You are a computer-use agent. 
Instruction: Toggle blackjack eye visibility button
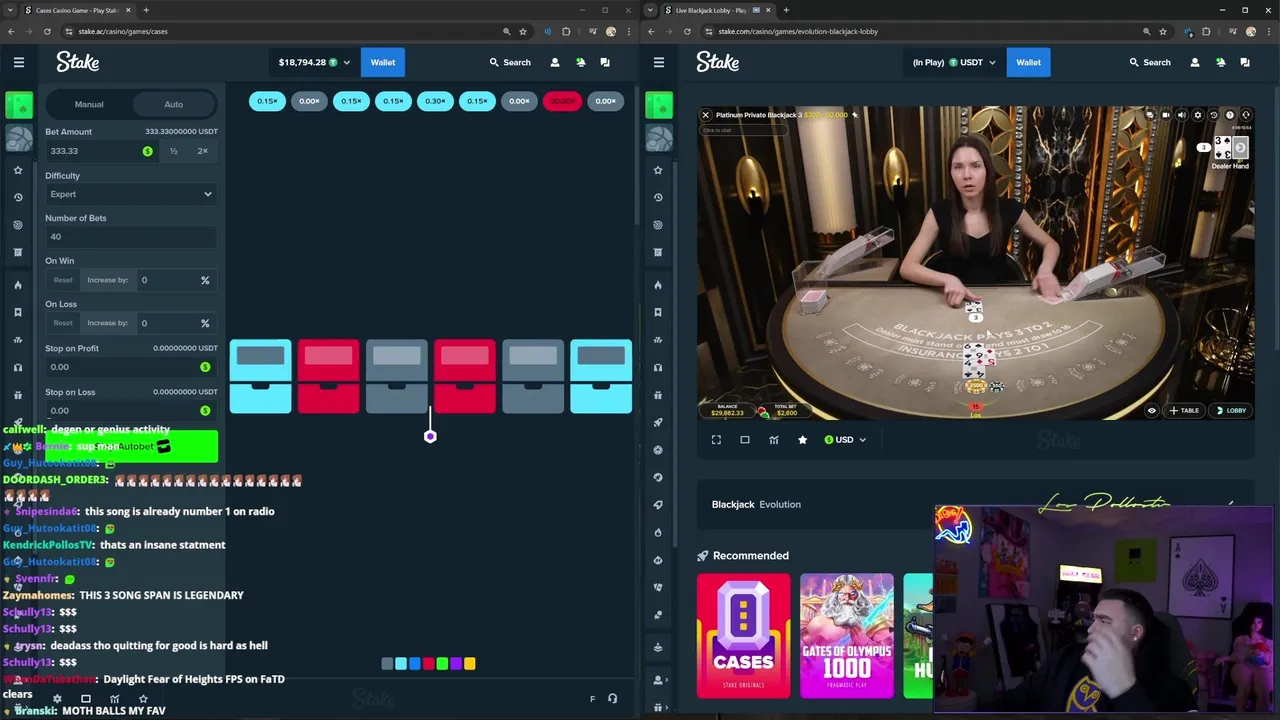1151,410
